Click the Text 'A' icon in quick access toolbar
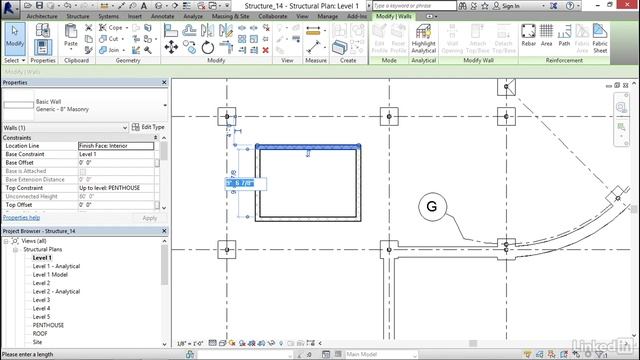This screenshot has height=360, width=640. [144, 6]
